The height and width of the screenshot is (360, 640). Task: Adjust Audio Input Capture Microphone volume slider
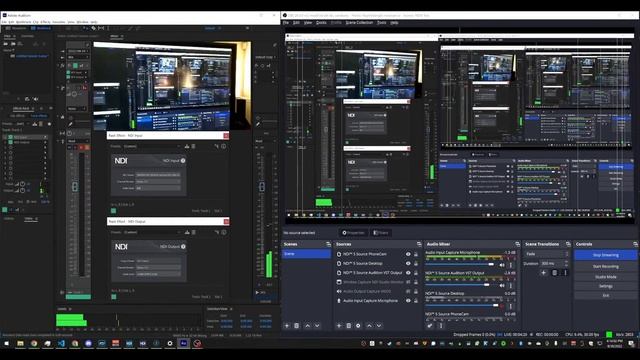pos(460,265)
